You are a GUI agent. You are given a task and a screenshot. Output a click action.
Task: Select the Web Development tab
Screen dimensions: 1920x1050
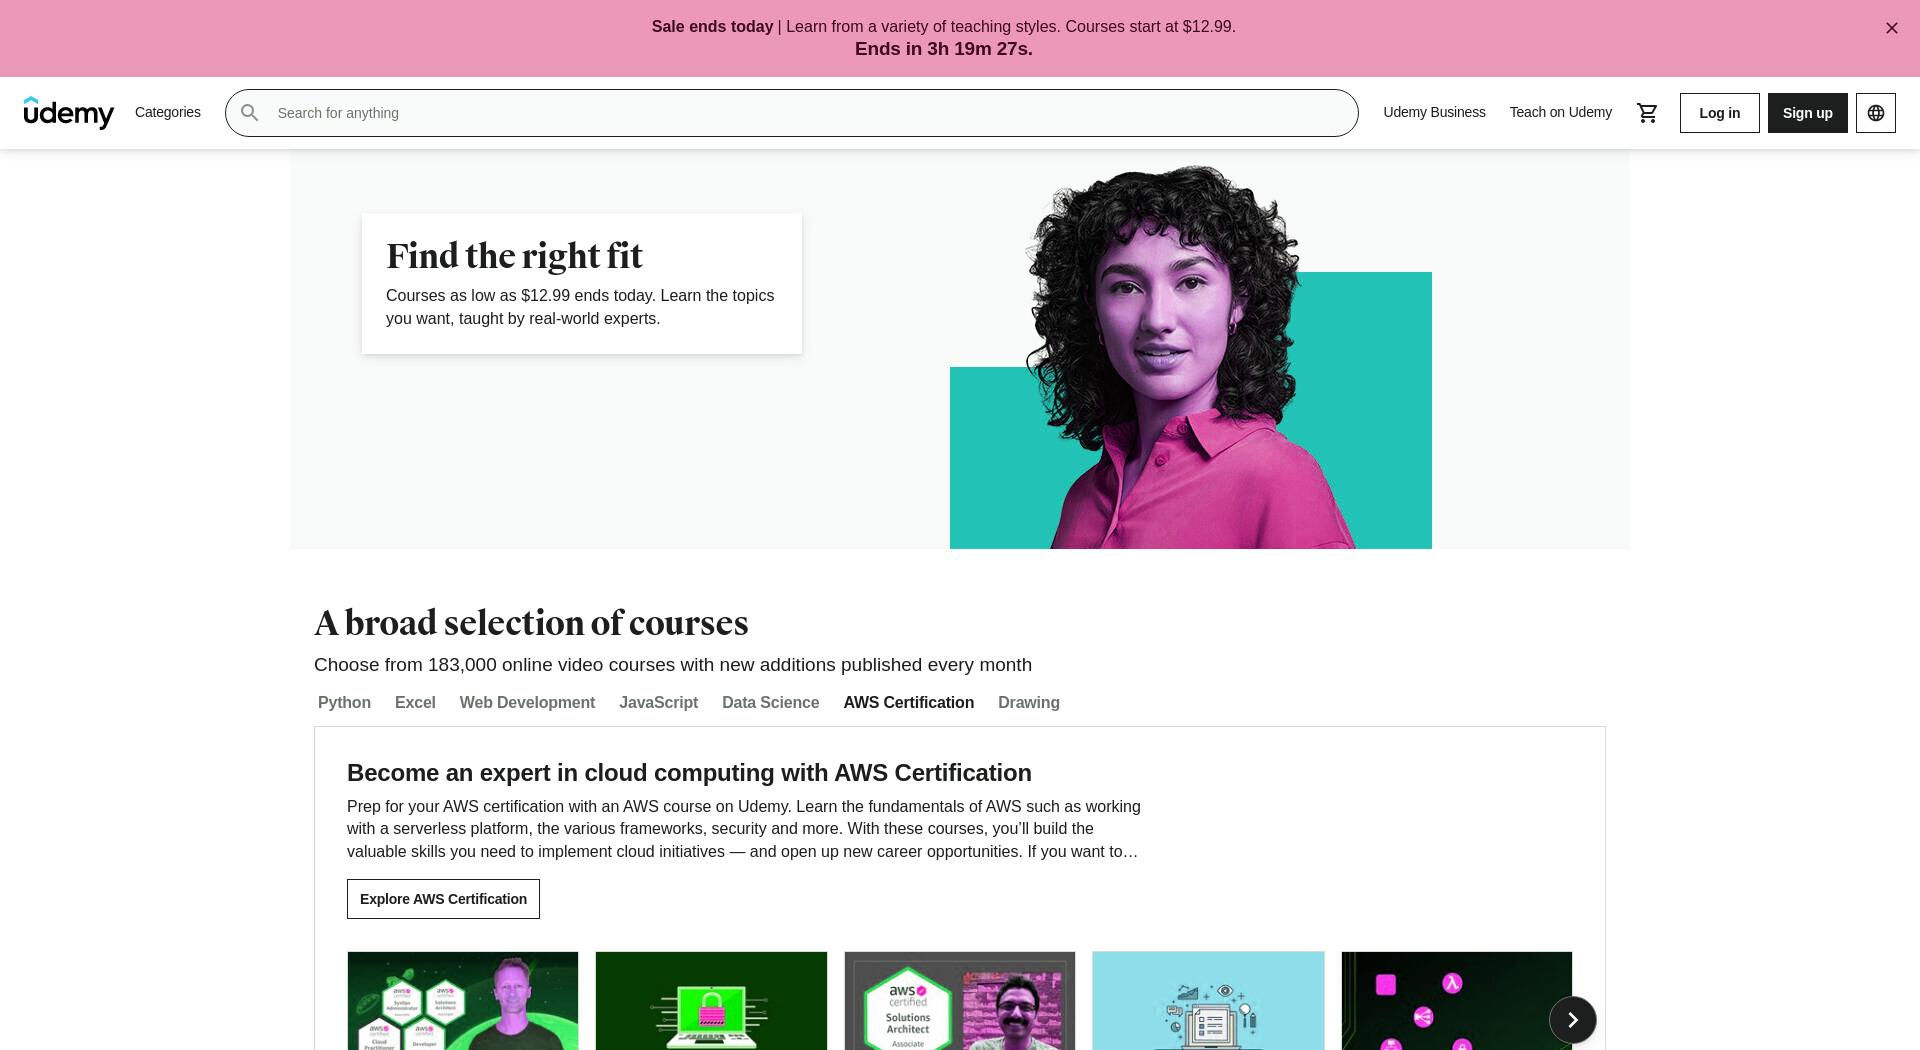(x=527, y=703)
